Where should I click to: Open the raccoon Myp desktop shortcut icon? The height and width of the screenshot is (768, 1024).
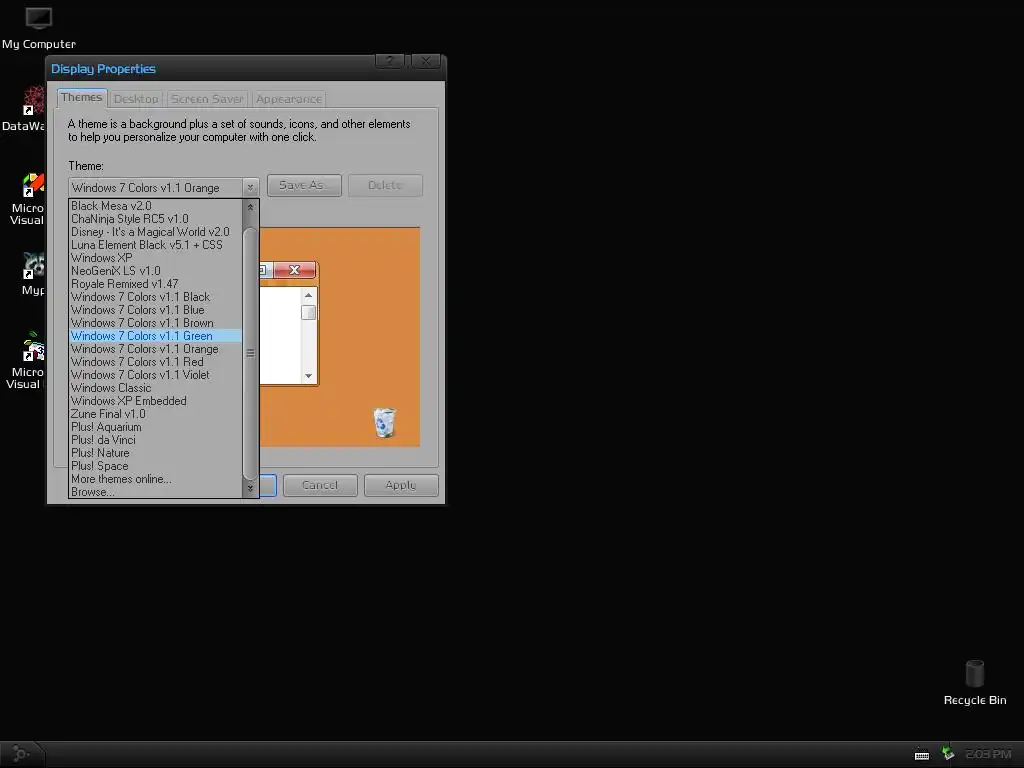point(31,274)
